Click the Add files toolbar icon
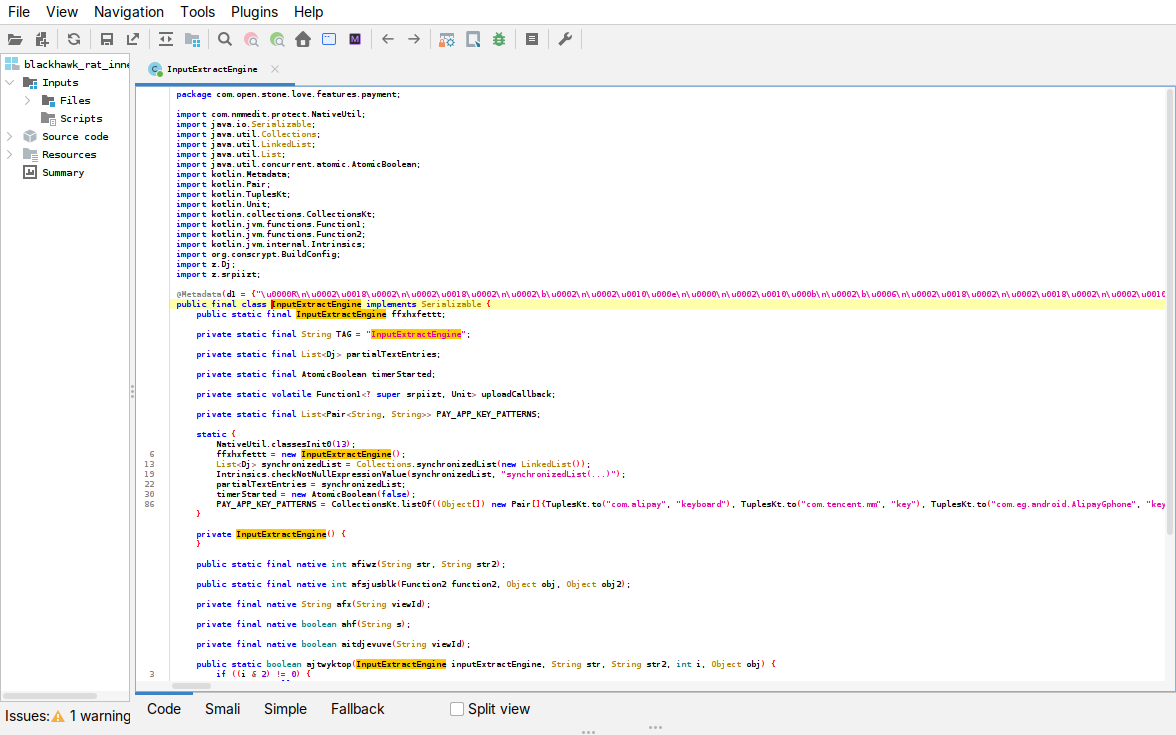1176x735 pixels. coord(42,40)
